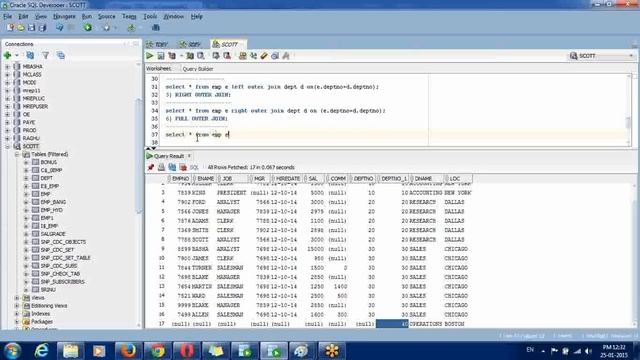The width and height of the screenshot is (640, 360).
Task: Select the EMP_HYD table in the tree
Action: pos(51,210)
